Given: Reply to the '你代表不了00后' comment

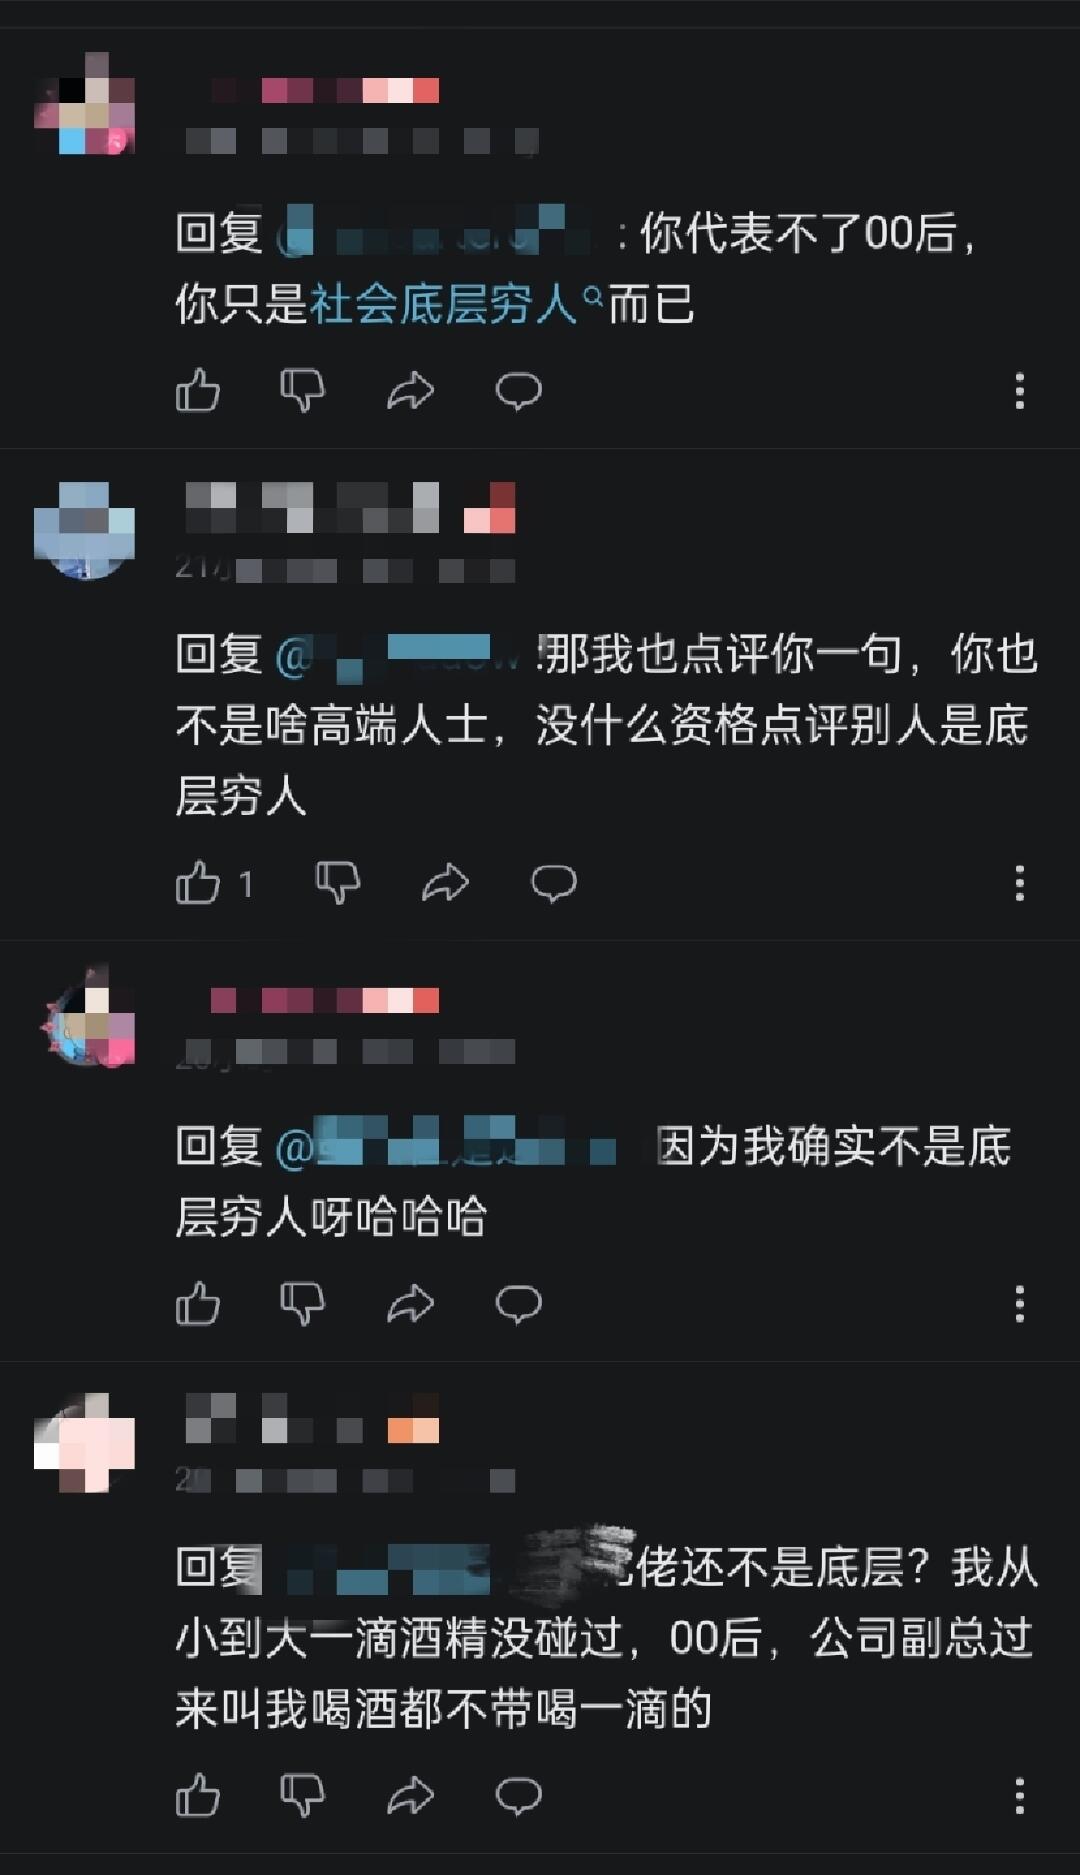Looking at the screenshot, I should tap(518, 391).
